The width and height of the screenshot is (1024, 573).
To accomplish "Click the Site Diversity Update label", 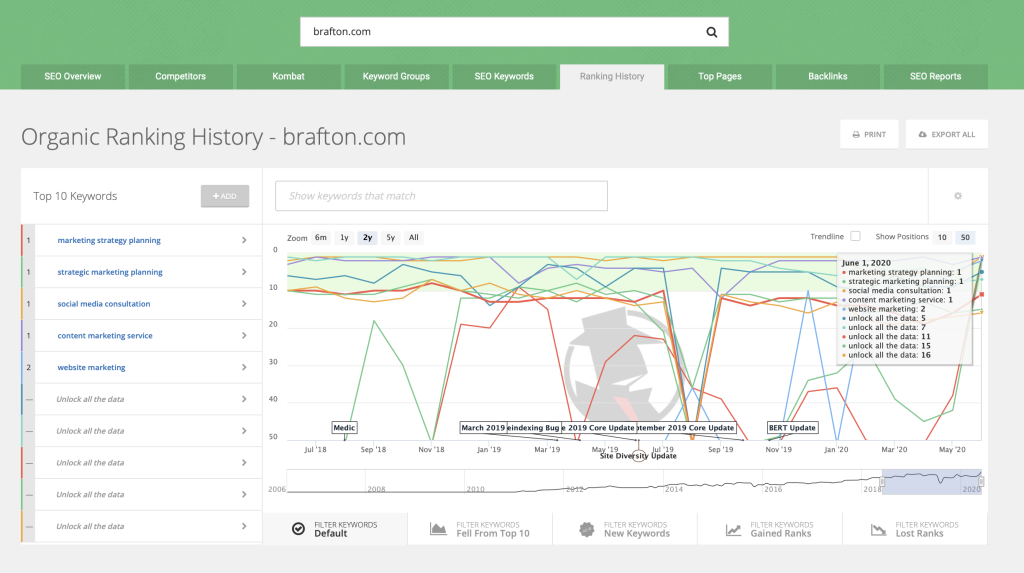I will click(638, 456).
